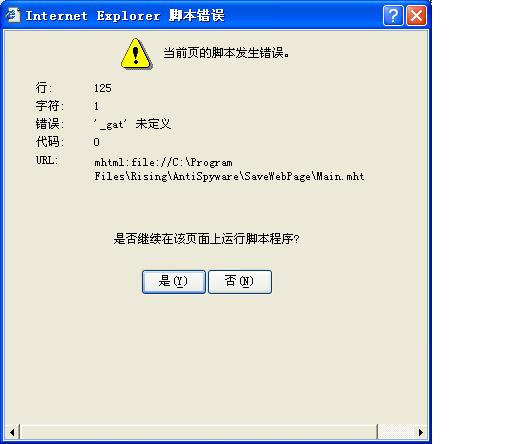Click the Main.mht path second line

pos(229,176)
